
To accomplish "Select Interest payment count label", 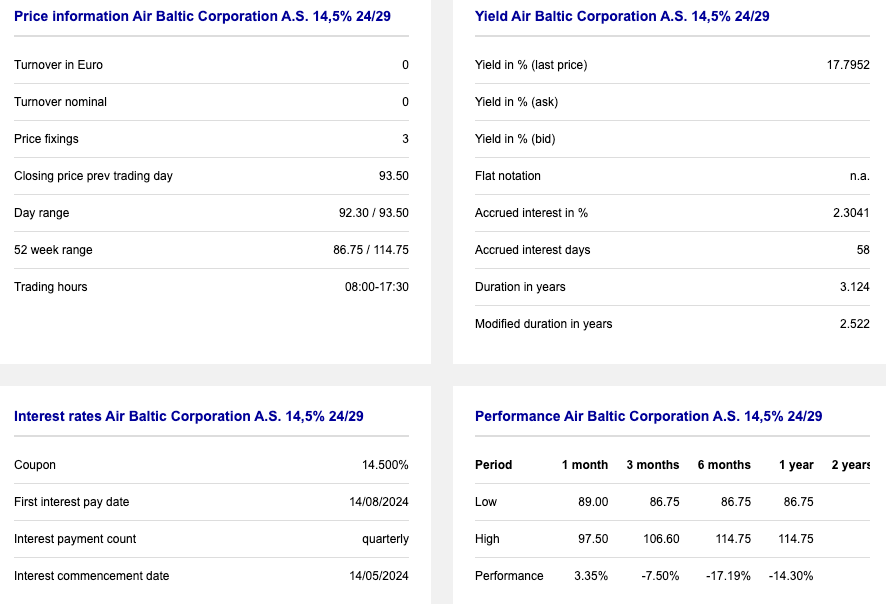I will pyautogui.click(x=75, y=539).
